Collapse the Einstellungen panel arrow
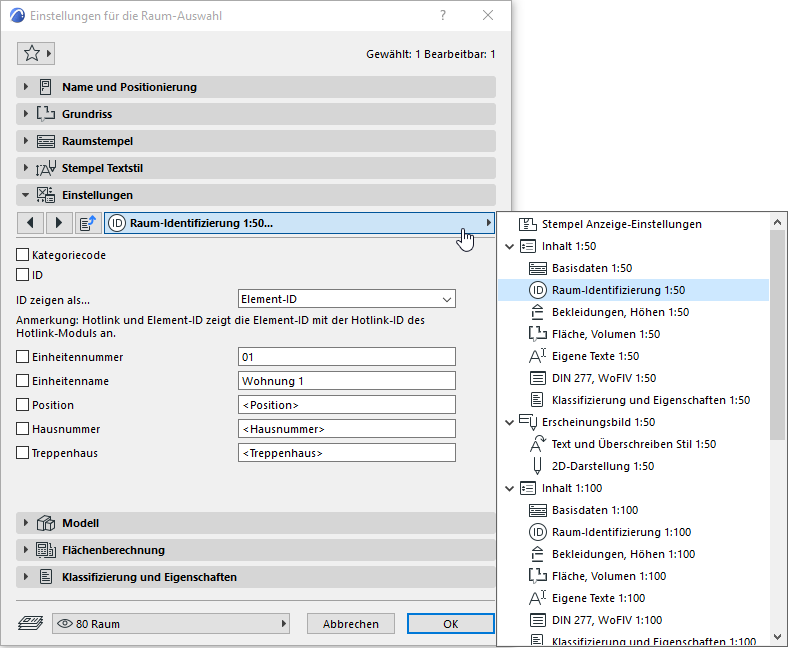The width and height of the screenshot is (788, 648). click(26, 195)
